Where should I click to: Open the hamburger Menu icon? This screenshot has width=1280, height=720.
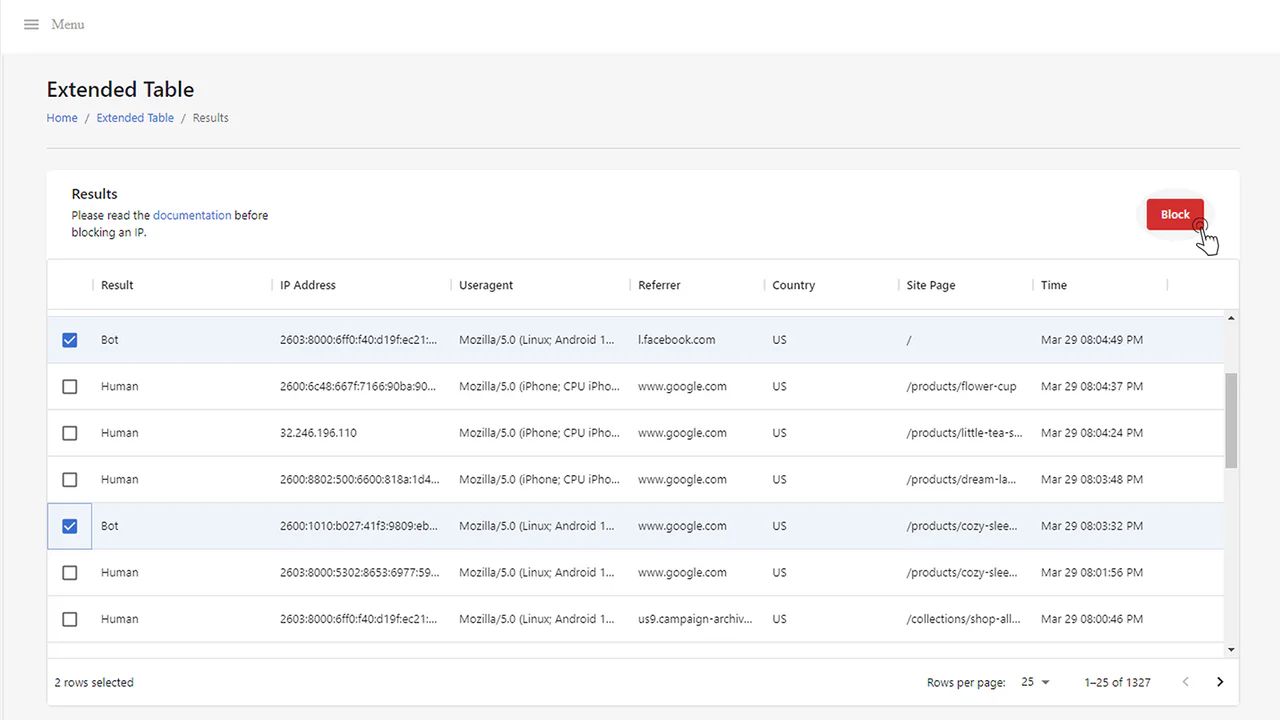tap(31, 24)
